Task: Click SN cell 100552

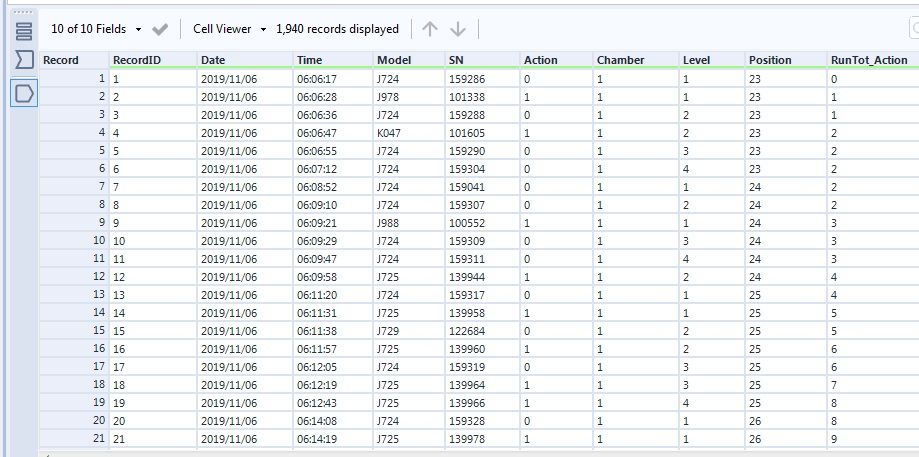Action: [x=482, y=223]
